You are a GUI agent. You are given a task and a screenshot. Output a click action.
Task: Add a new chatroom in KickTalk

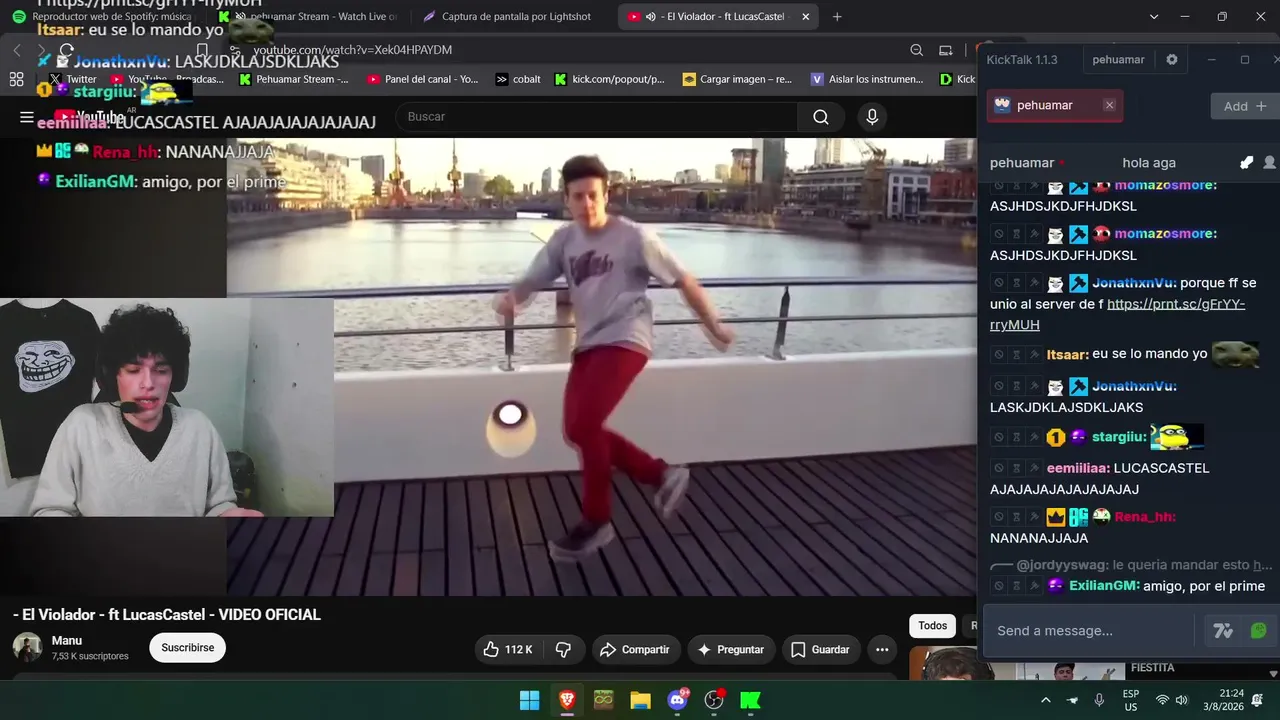coord(1245,106)
